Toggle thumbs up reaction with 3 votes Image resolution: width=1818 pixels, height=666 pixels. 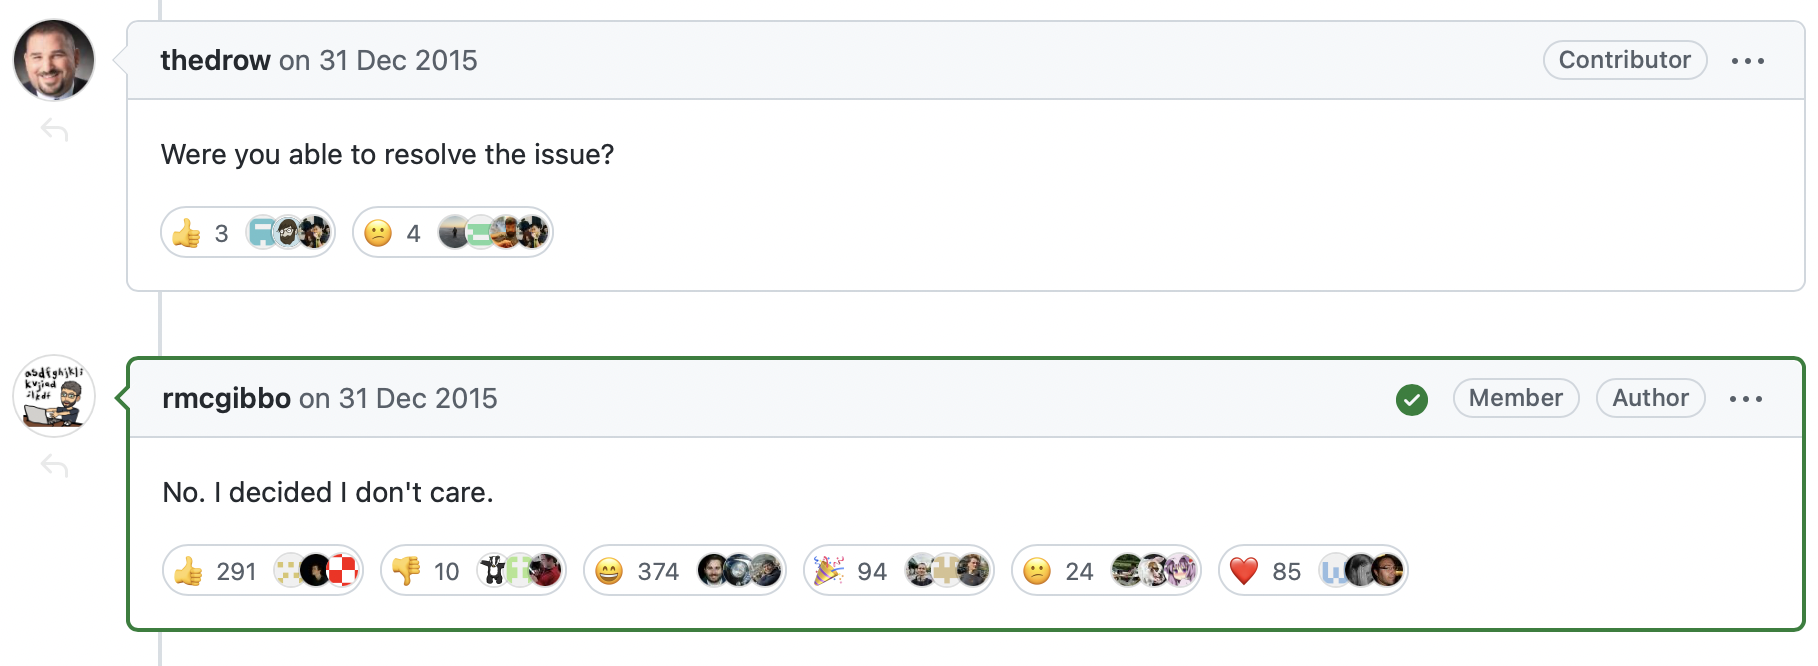pyautogui.click(x=203, y=233)
